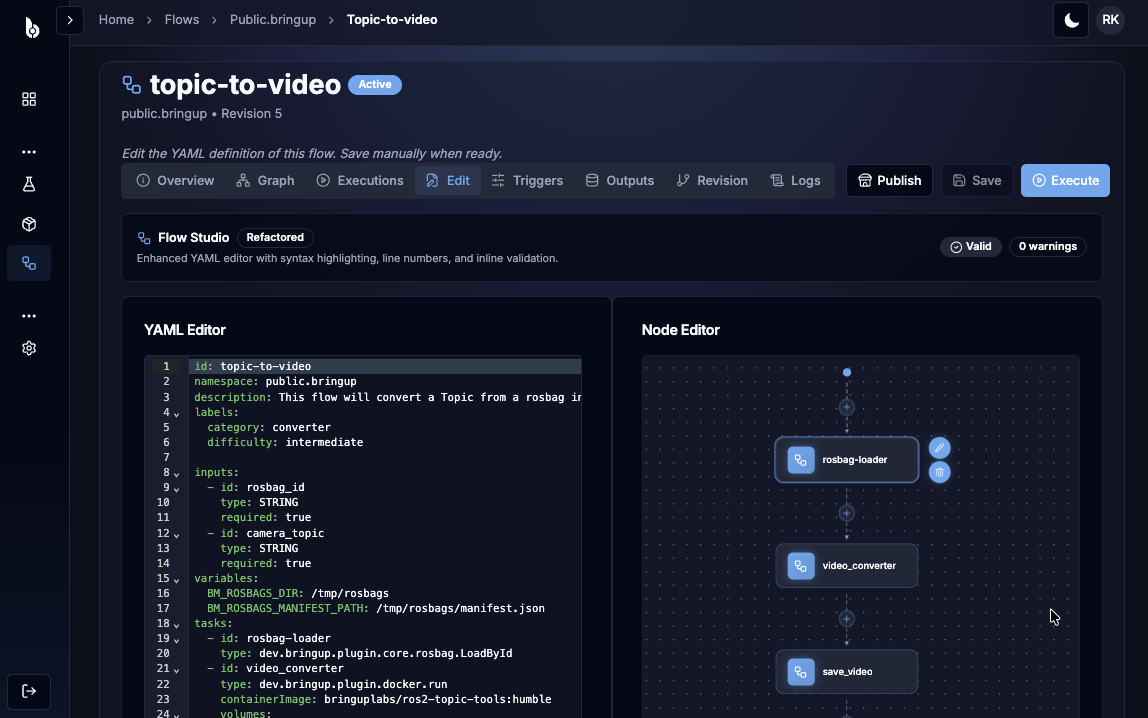Screen dimensions: 1148x718
Task: Edit rosbag-loader node using pencil icon
Action: (x=939, y=448)
